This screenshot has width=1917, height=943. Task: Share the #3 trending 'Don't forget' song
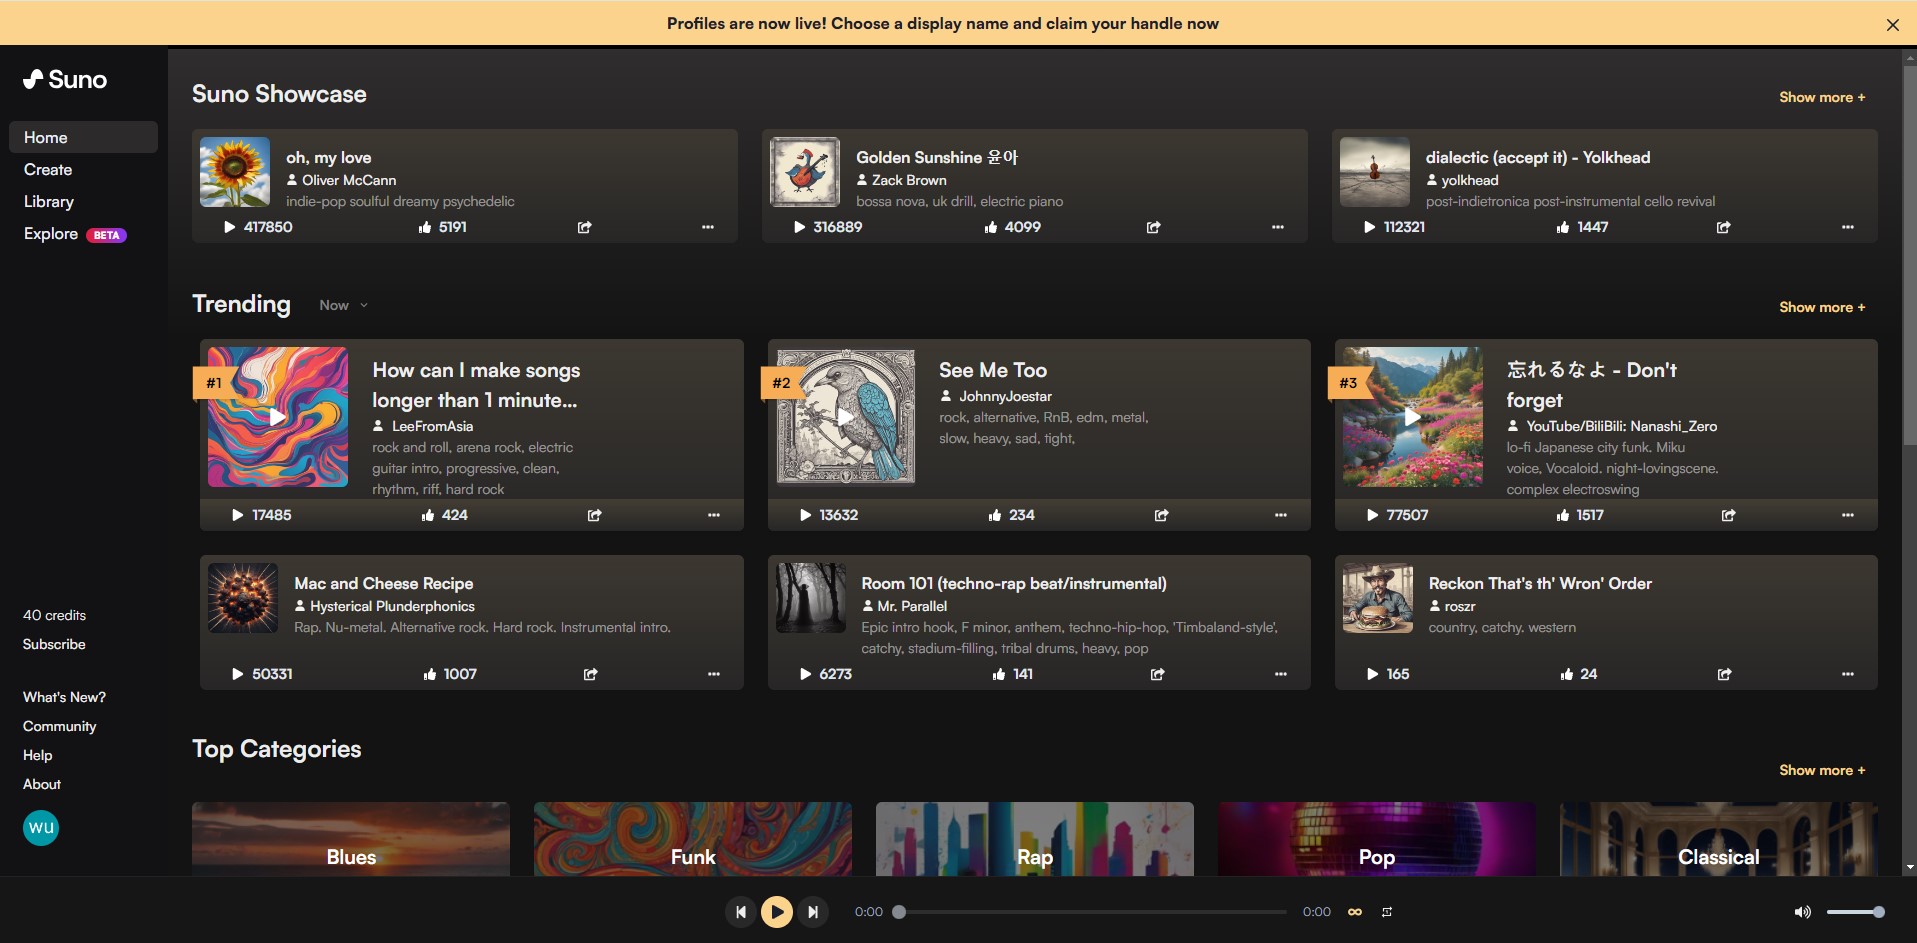[1729, 515]
